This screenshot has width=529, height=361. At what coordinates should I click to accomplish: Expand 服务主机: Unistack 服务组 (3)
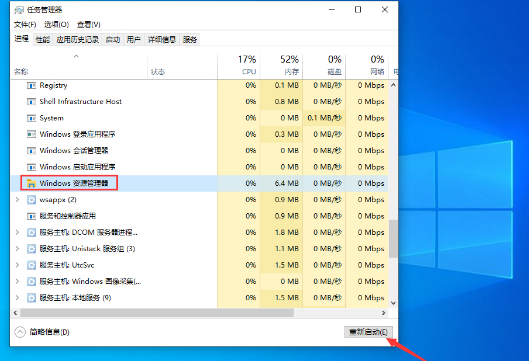pos(17,249)
